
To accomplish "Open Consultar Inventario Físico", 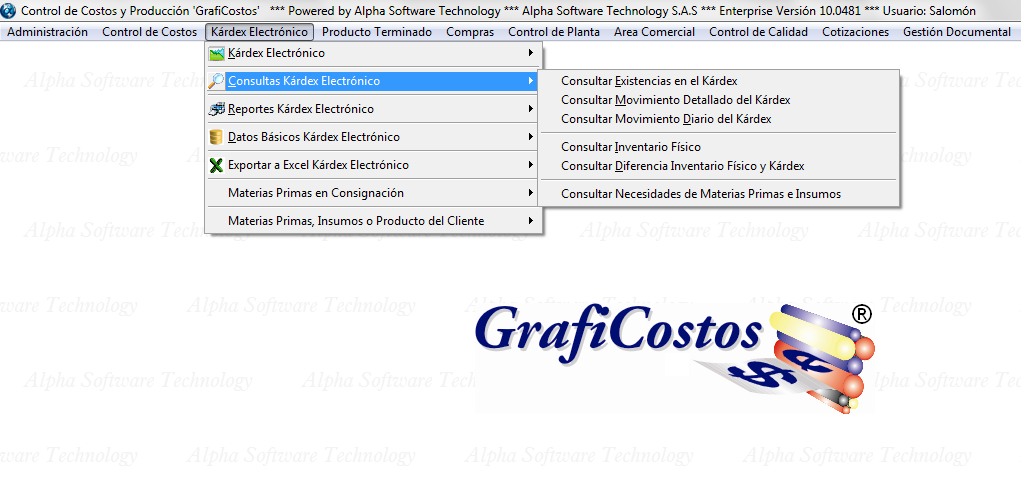I will pyautogui.click(x=631, y=147).
